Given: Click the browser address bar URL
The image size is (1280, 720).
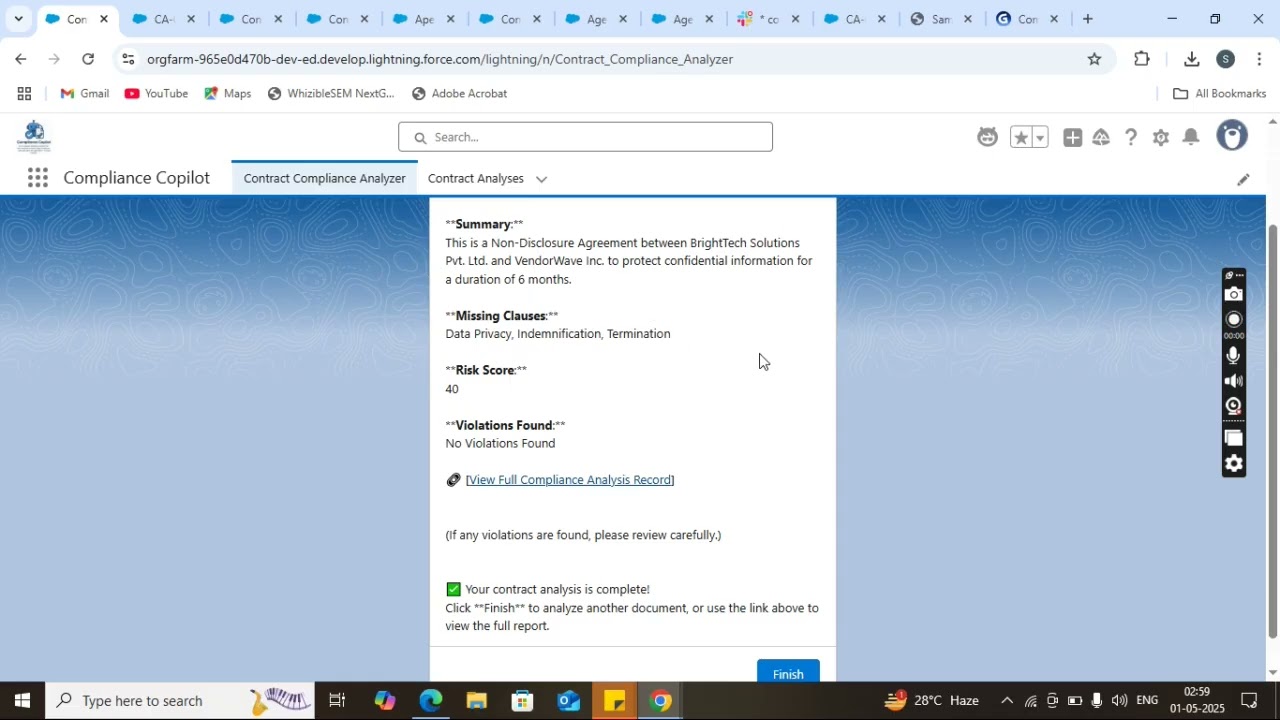Looking at the screenshot, I should pyautogui.click(x=440, y=59).
